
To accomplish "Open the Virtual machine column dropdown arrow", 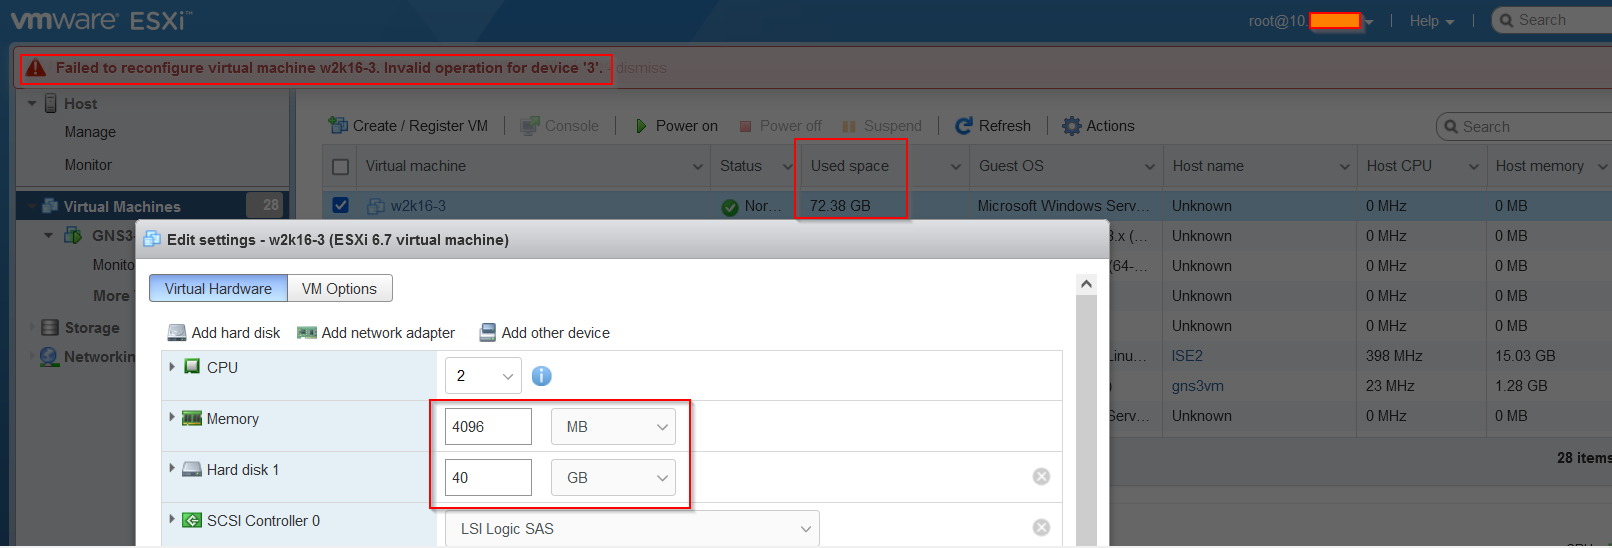I will click(x=698, y=167).
